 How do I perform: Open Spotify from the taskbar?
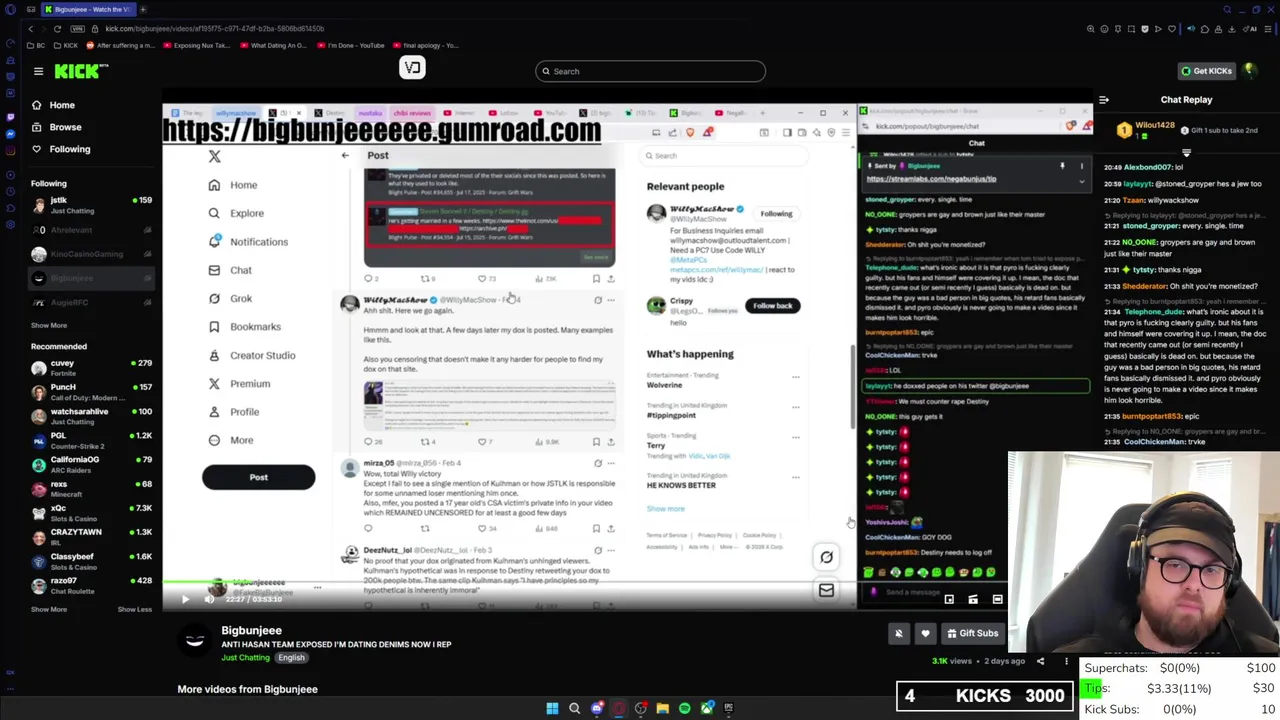[x=684, y=708]
